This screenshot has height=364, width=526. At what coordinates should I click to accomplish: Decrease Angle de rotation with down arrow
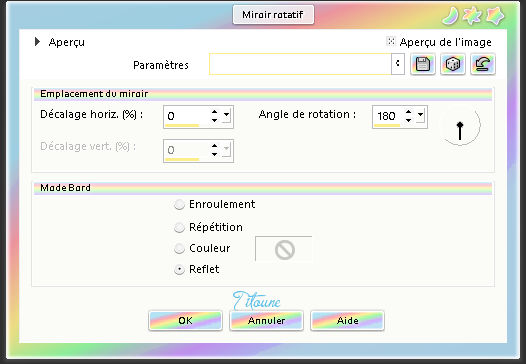pos(408,120)
